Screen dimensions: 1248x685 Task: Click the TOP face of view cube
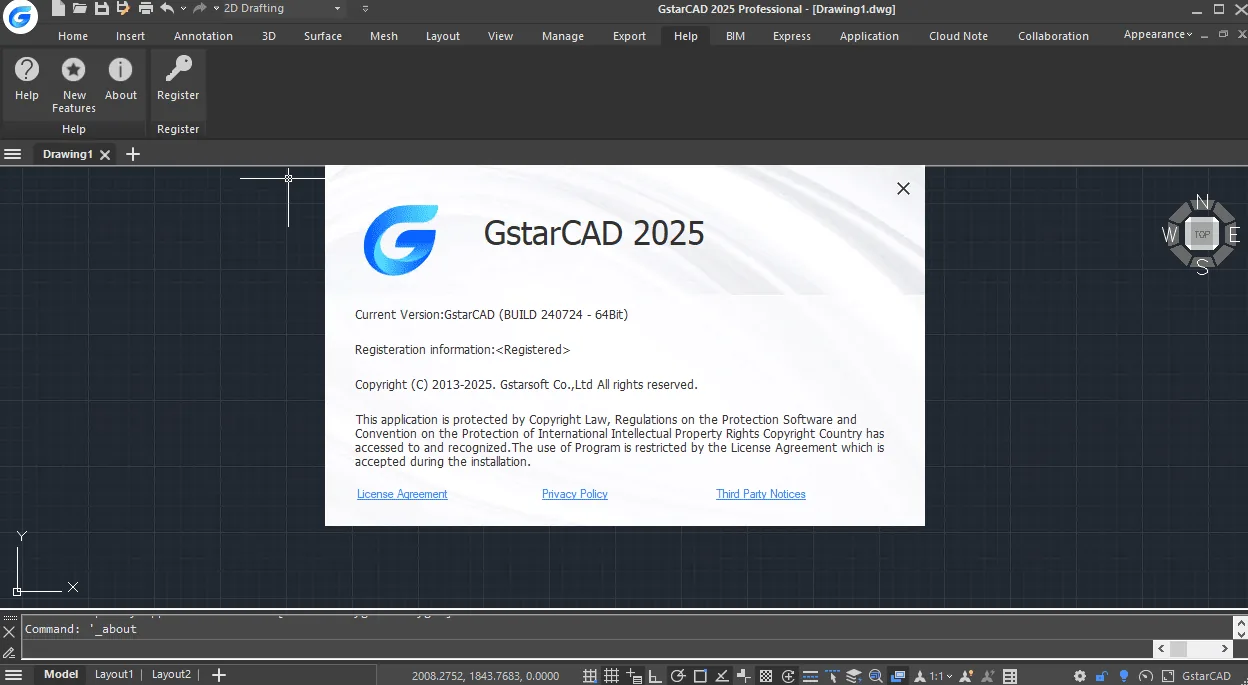[1202, 235]
